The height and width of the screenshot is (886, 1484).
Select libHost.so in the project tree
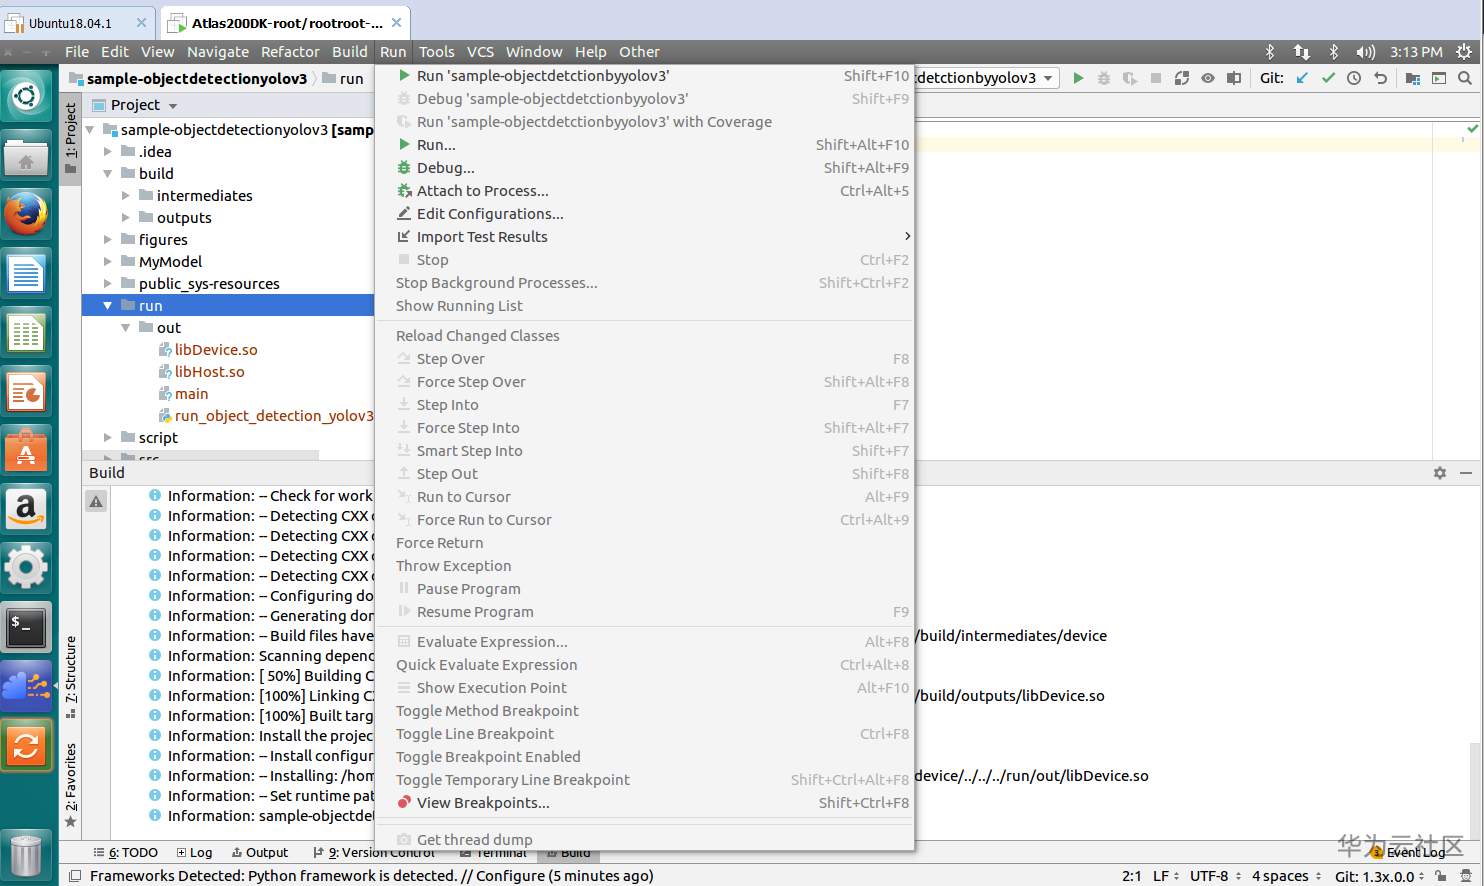tap(210, 372)
